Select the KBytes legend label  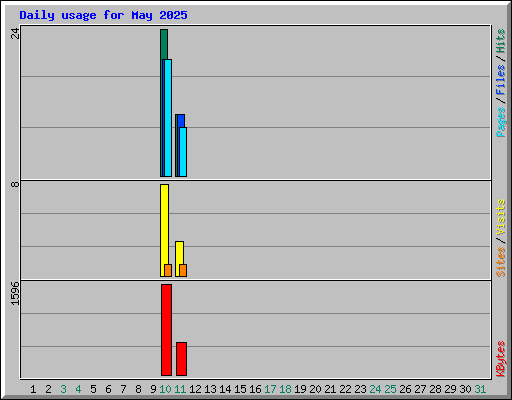pyautogui.click(x=500, y=359)
